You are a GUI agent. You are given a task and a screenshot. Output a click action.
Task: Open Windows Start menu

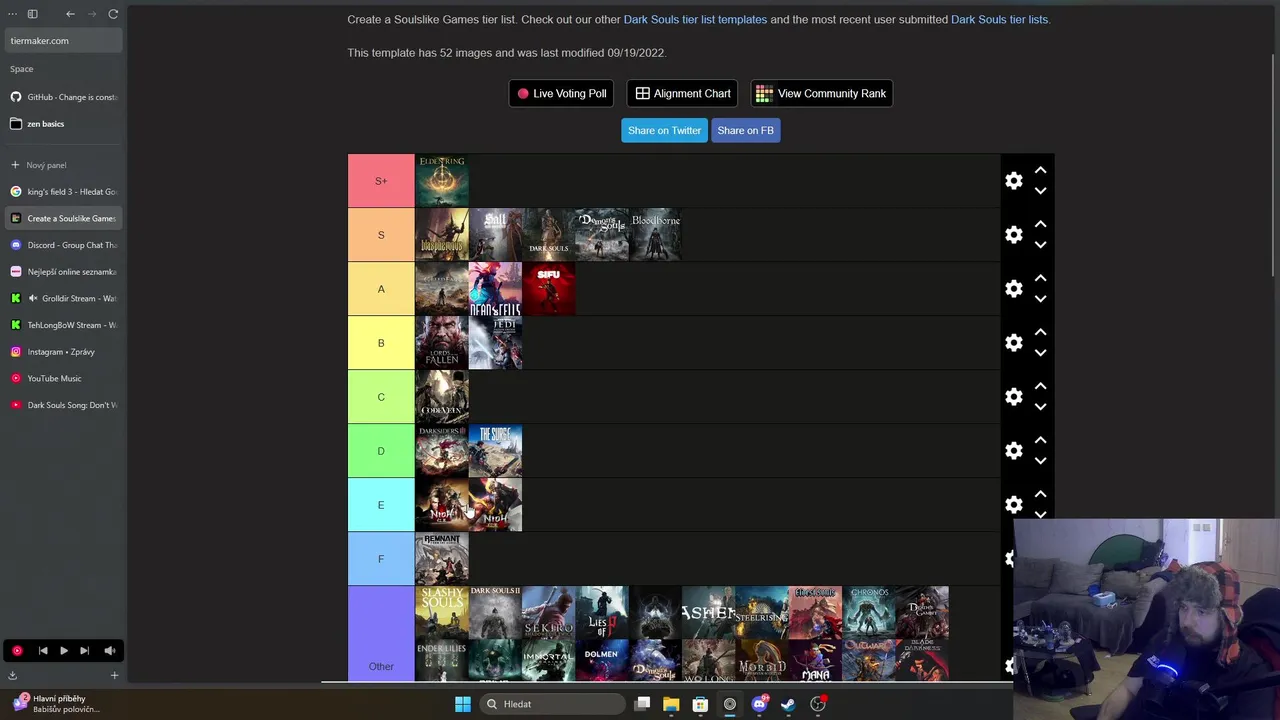pyautogui.click(x=463, y=704)
